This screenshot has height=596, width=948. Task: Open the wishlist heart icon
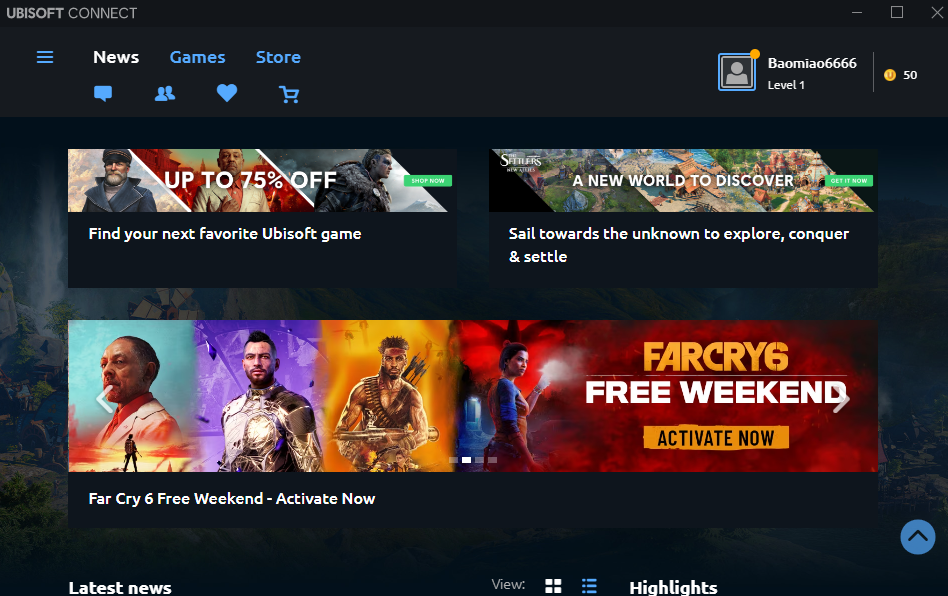[227, 92]
